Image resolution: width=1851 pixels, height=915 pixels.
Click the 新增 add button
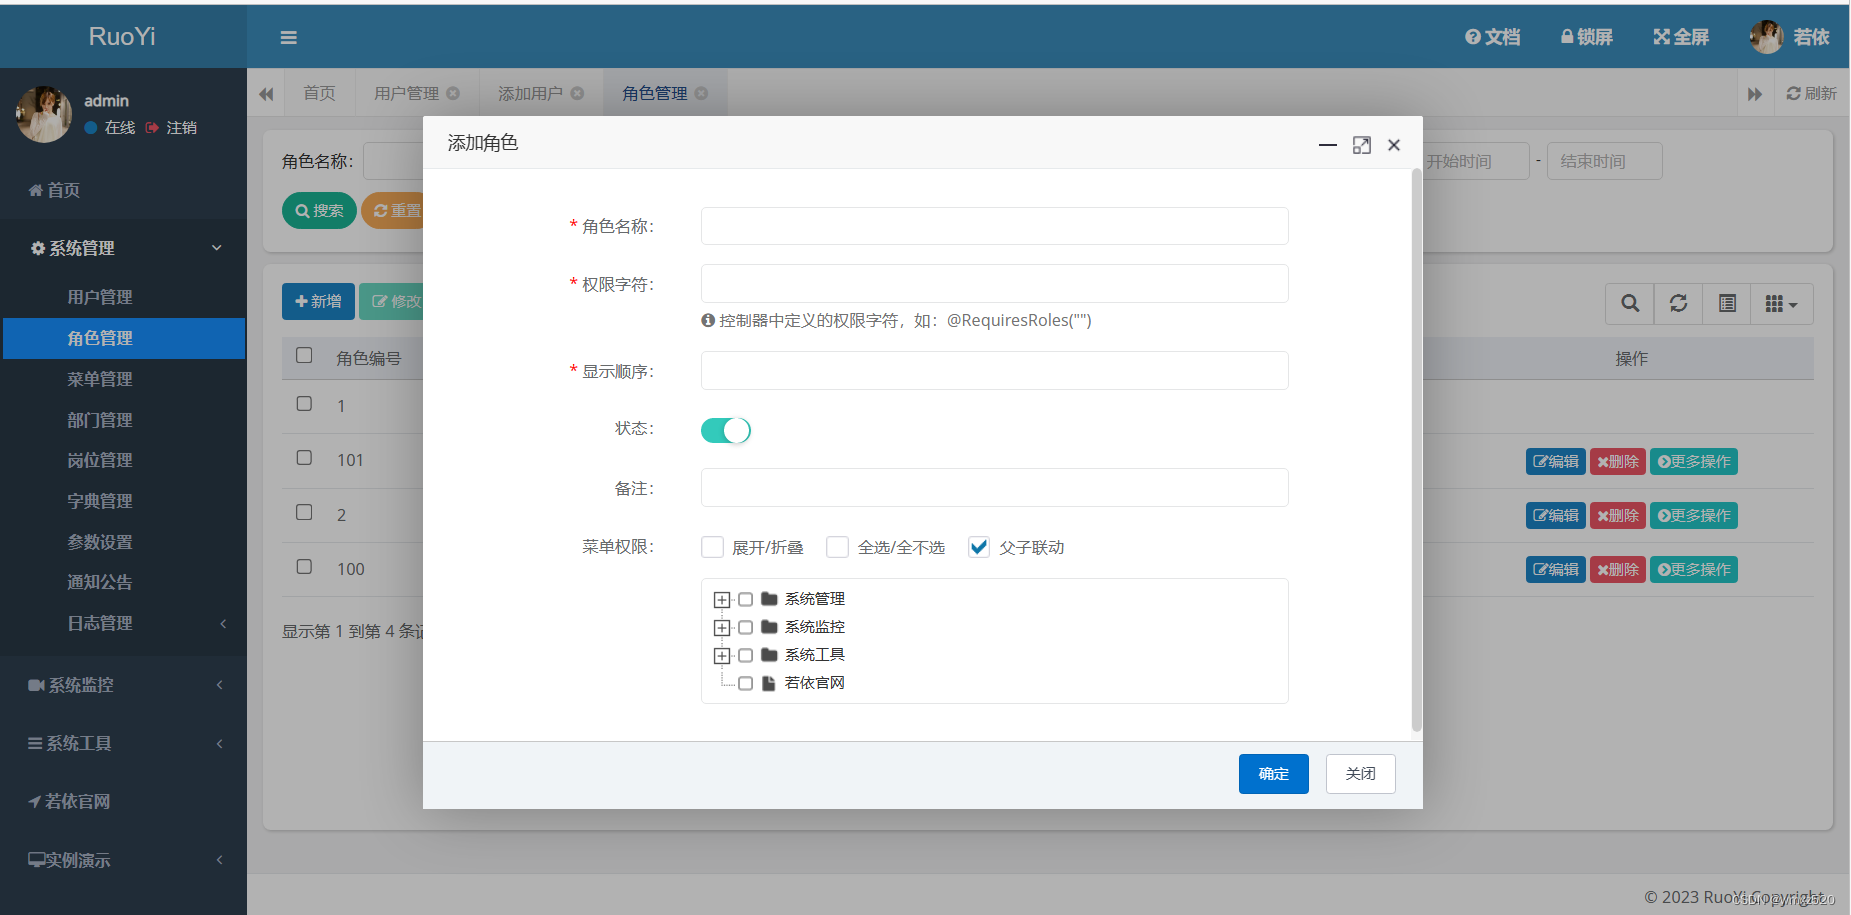coord(318,301)
